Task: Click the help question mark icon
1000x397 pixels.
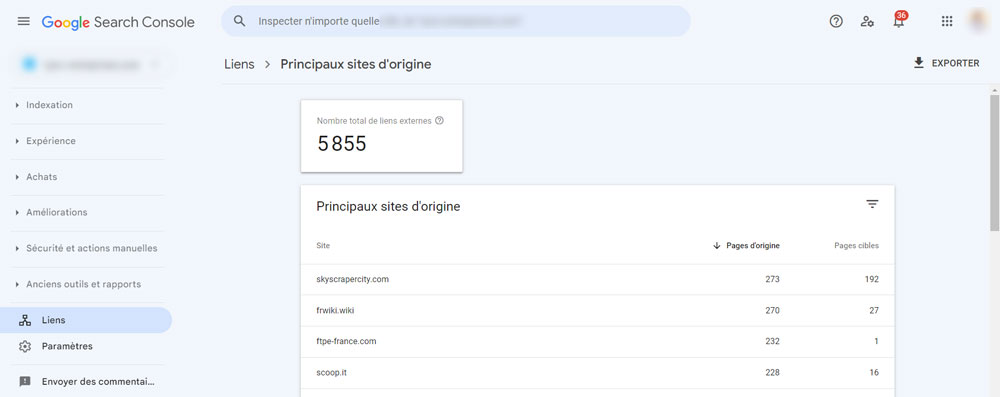Action: [835, 21]
